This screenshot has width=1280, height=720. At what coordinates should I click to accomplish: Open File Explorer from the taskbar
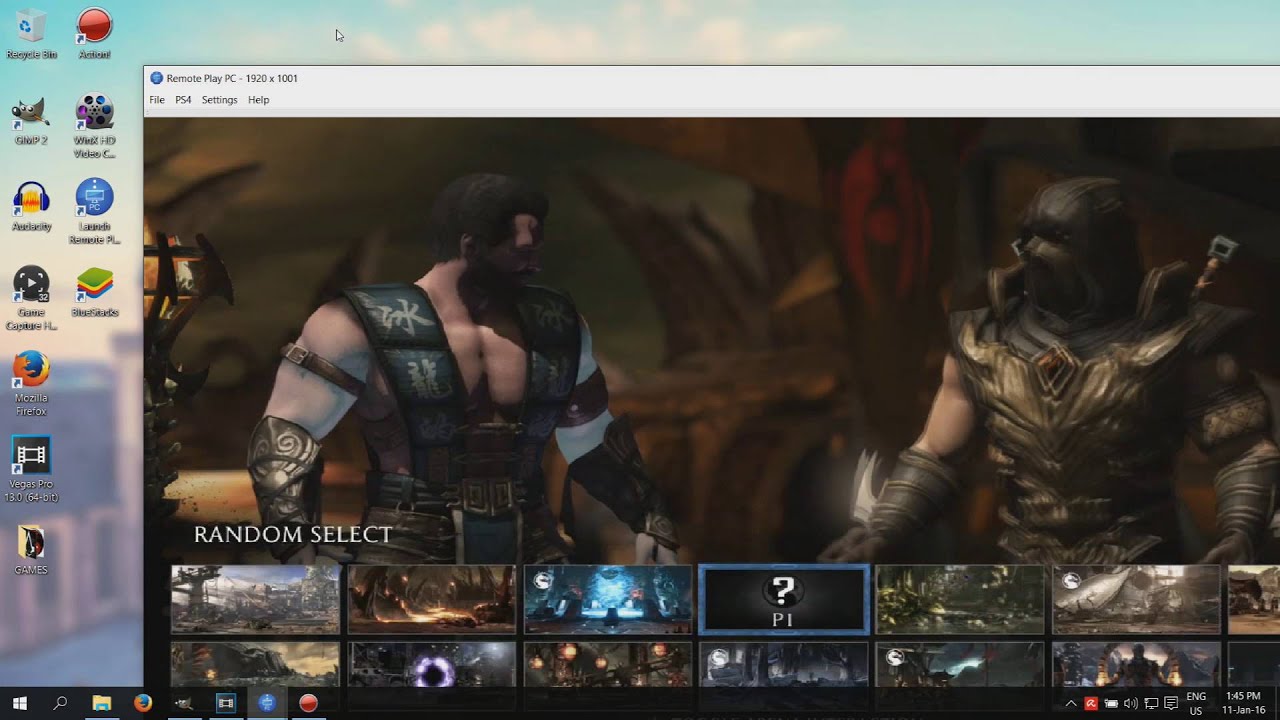pos(101,703)
